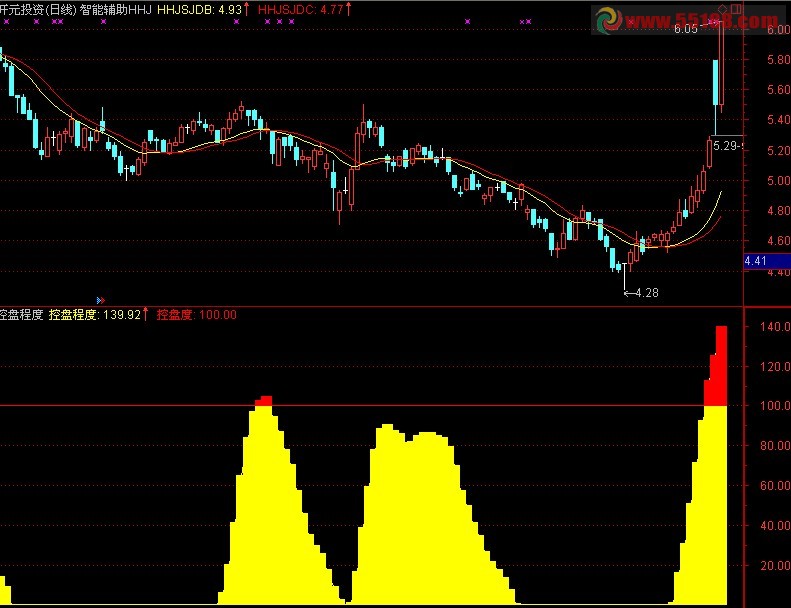This screenshot has height=608, width=791.
Task: Click the HHJSJDC 4.77 value label
Action: point(302,8)
